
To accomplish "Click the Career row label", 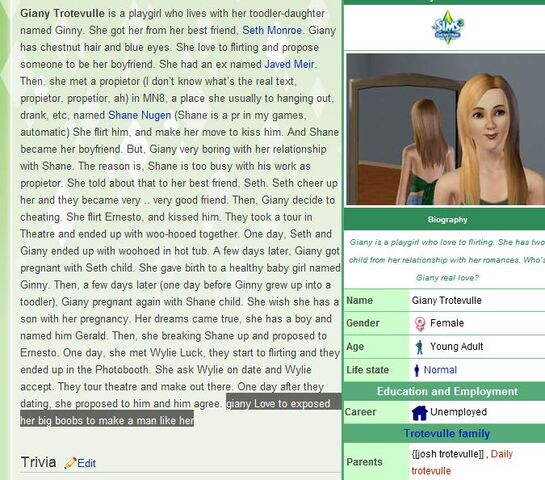I will (x=360, y=412).
